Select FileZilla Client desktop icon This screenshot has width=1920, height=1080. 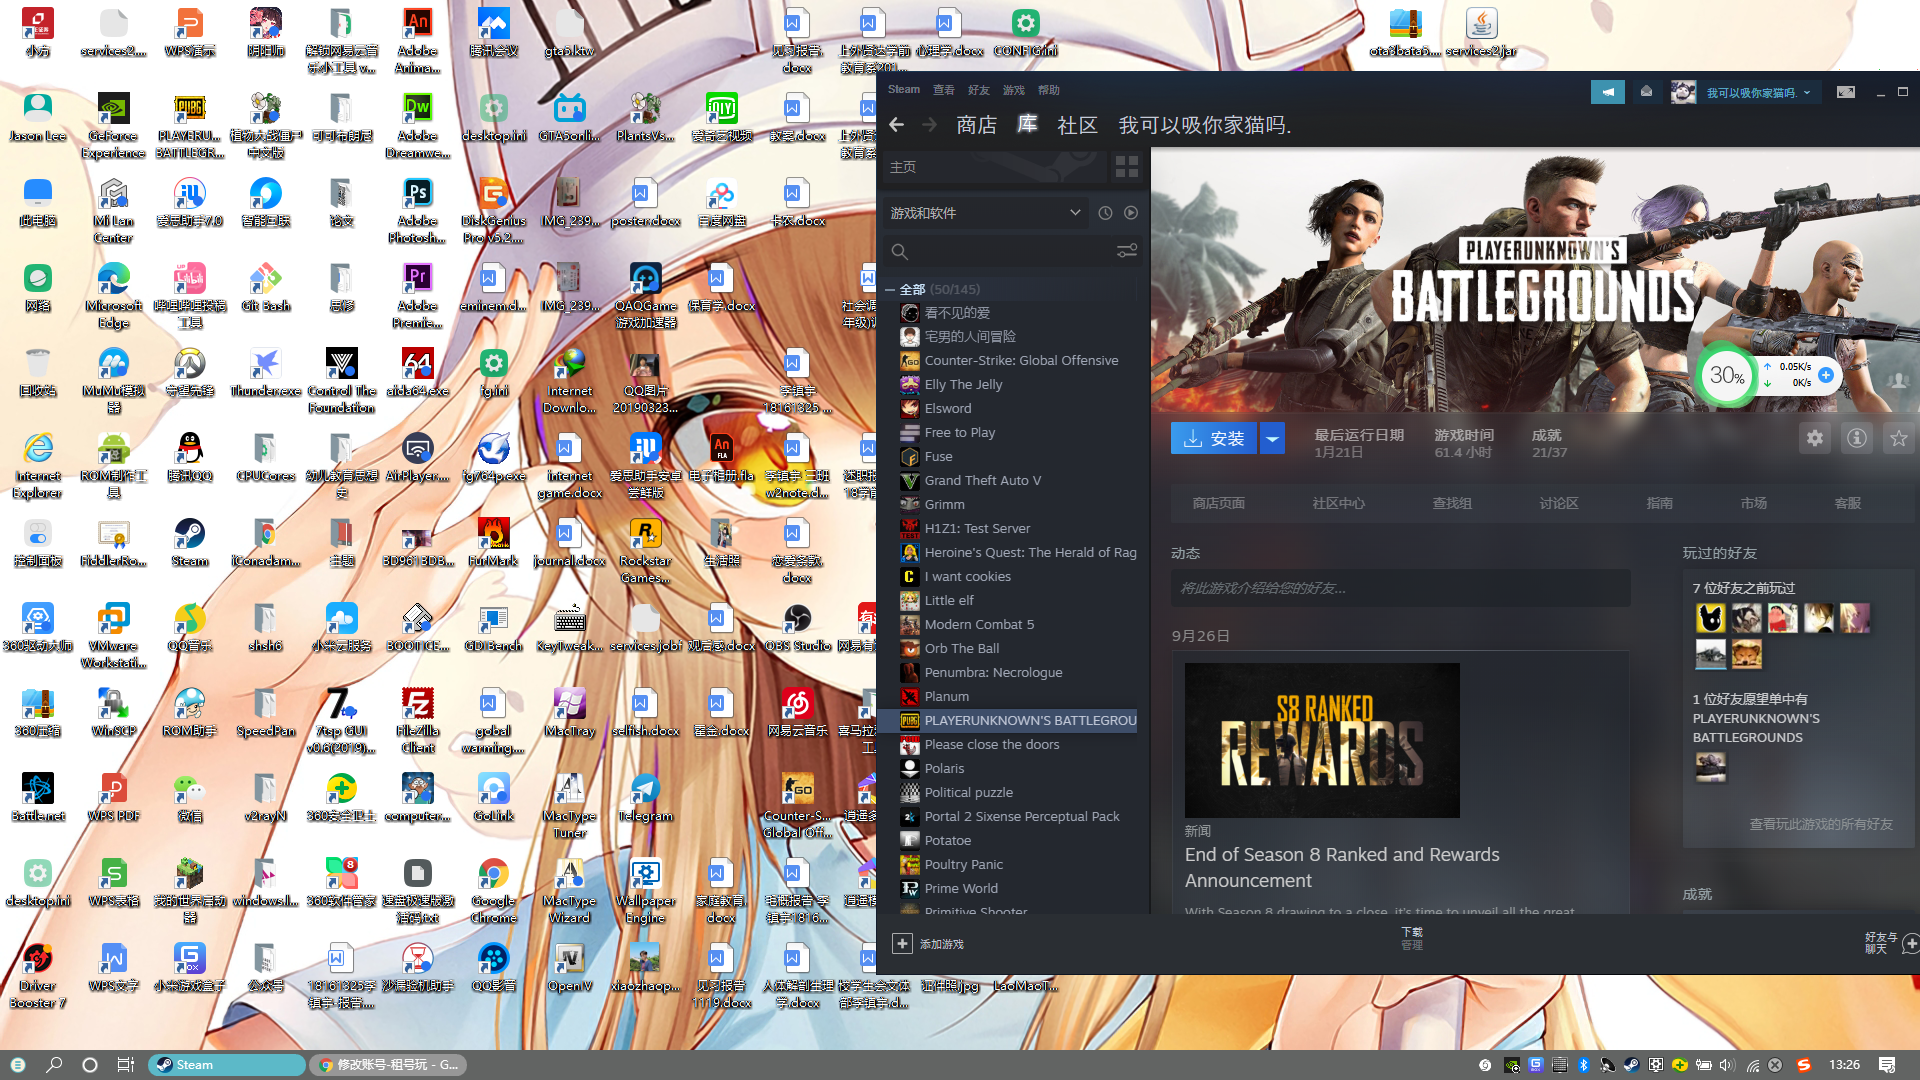coord(417,720)
